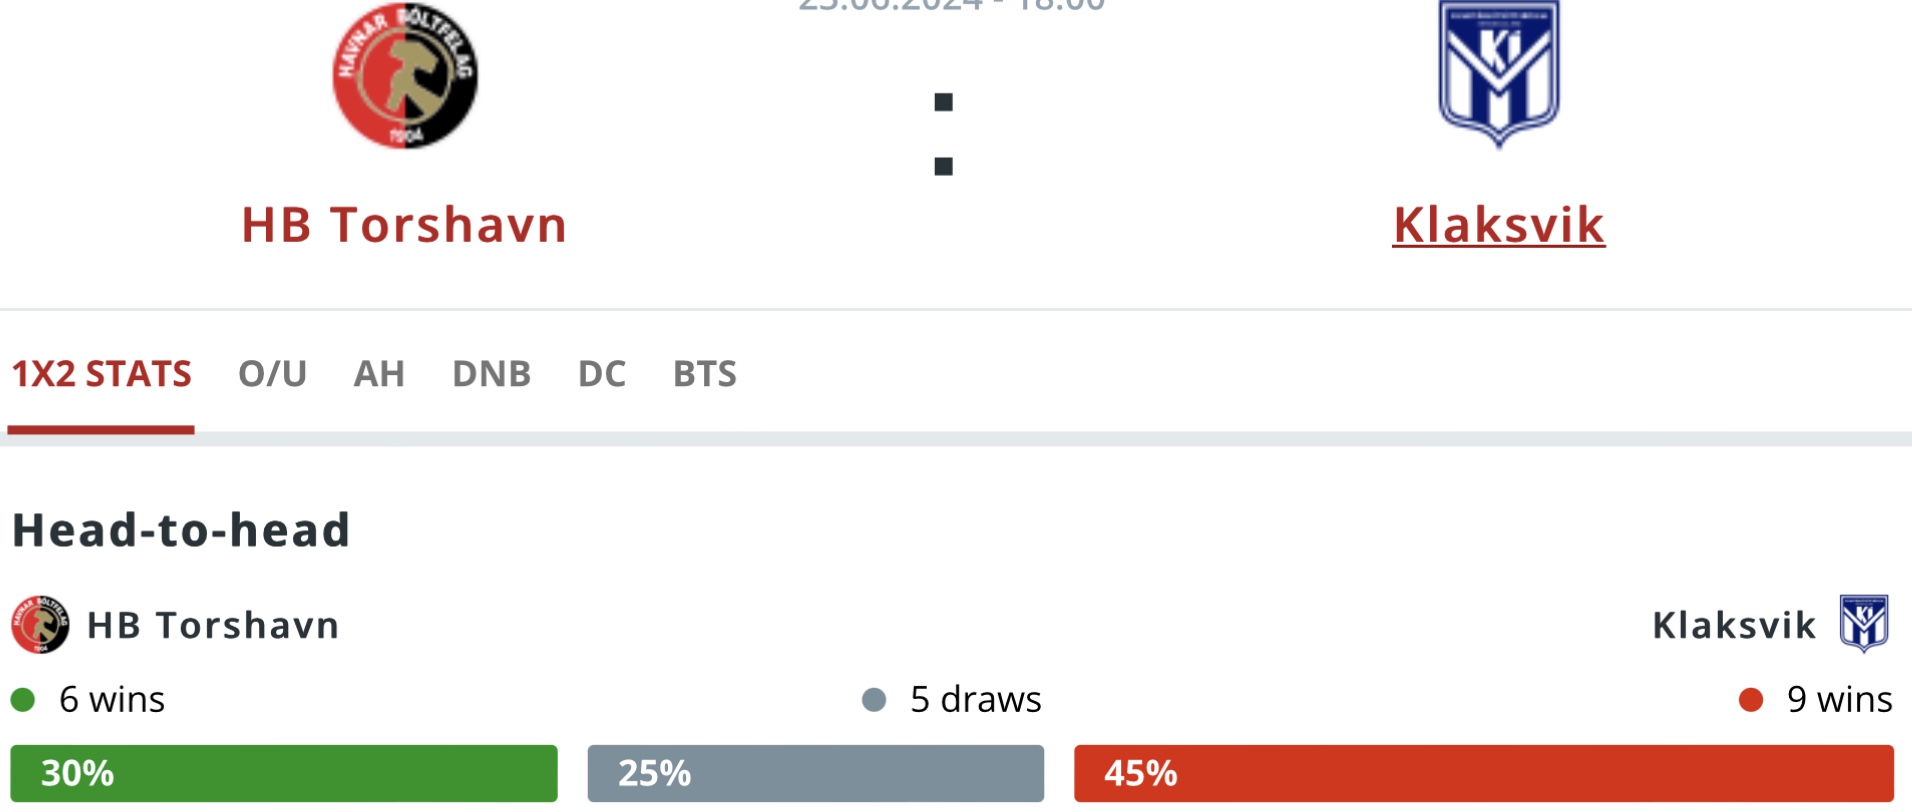Image resolution: width=1912 pixels, height=812 pixels.
Task: Click small HB Torshavn logo in head-to-head
Action: [40, 625]
